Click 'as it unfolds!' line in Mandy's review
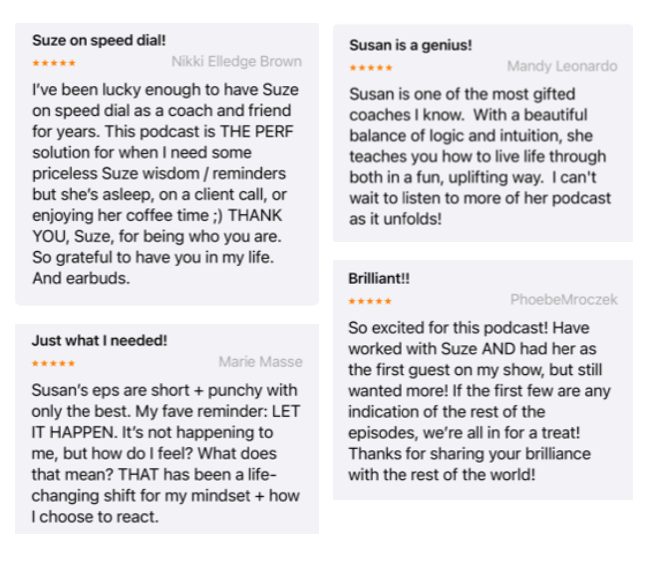 (x=395, y=219)
